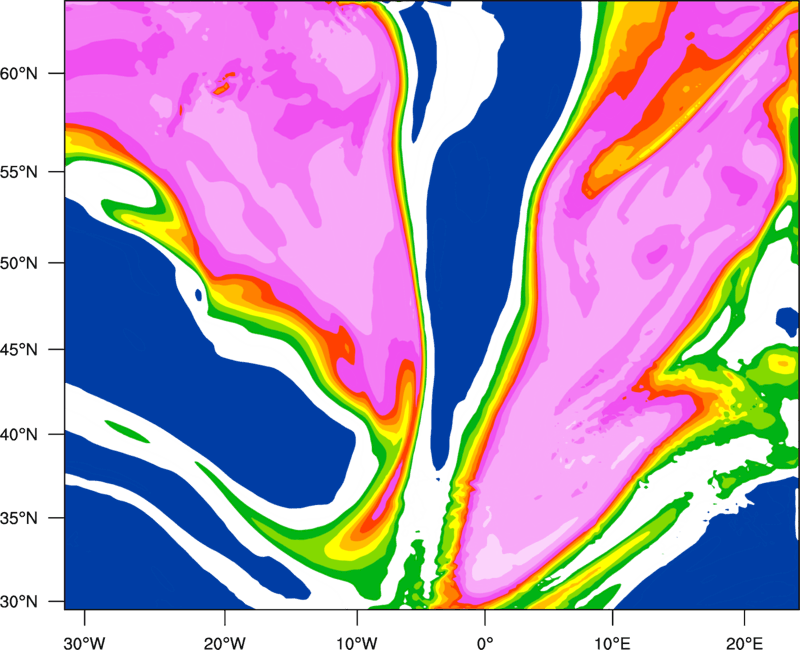Click the 40°N latitude label
The image size is (800, 650).
tap(19, 434)
